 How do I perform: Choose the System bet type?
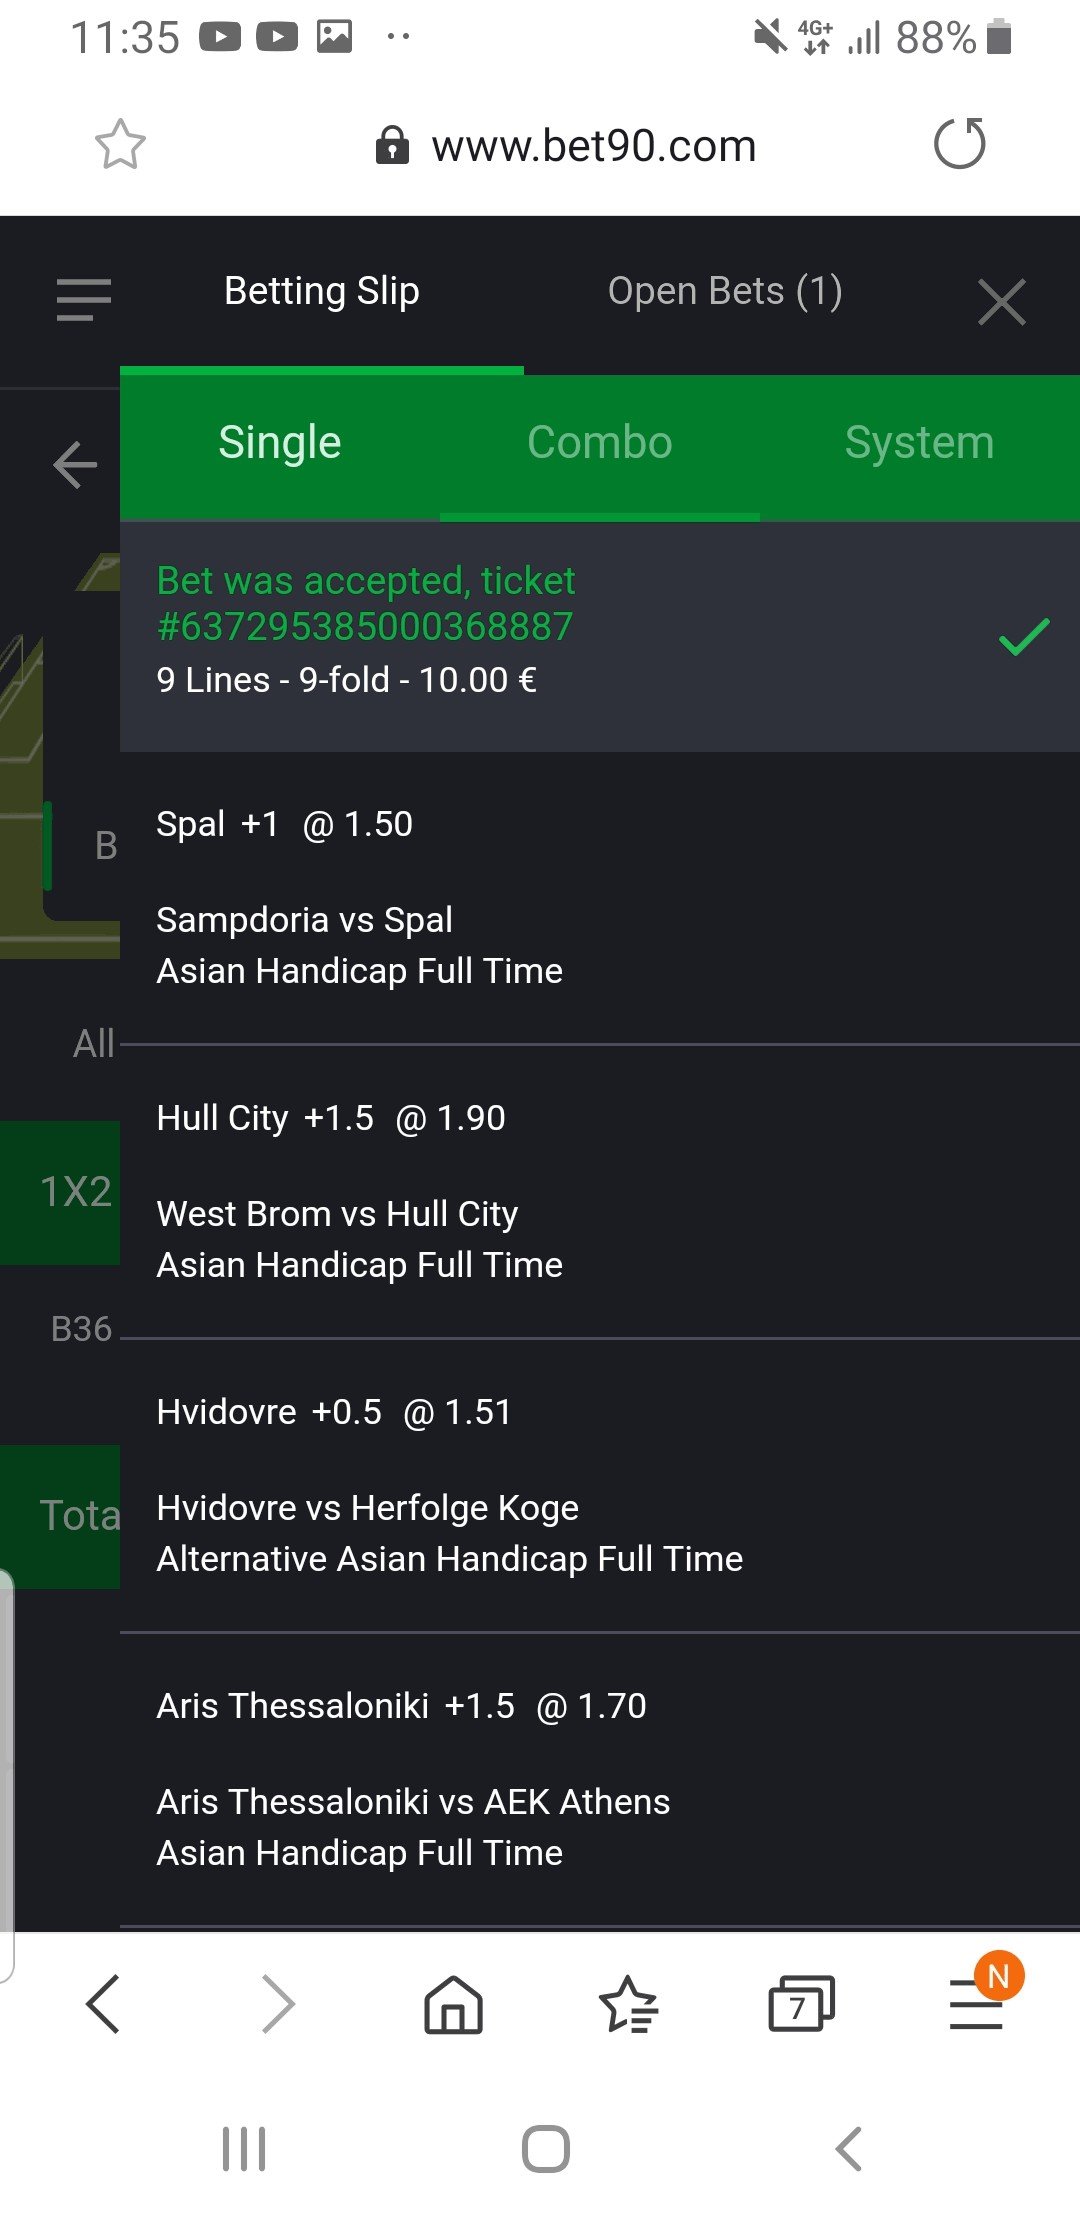[919, 443]
